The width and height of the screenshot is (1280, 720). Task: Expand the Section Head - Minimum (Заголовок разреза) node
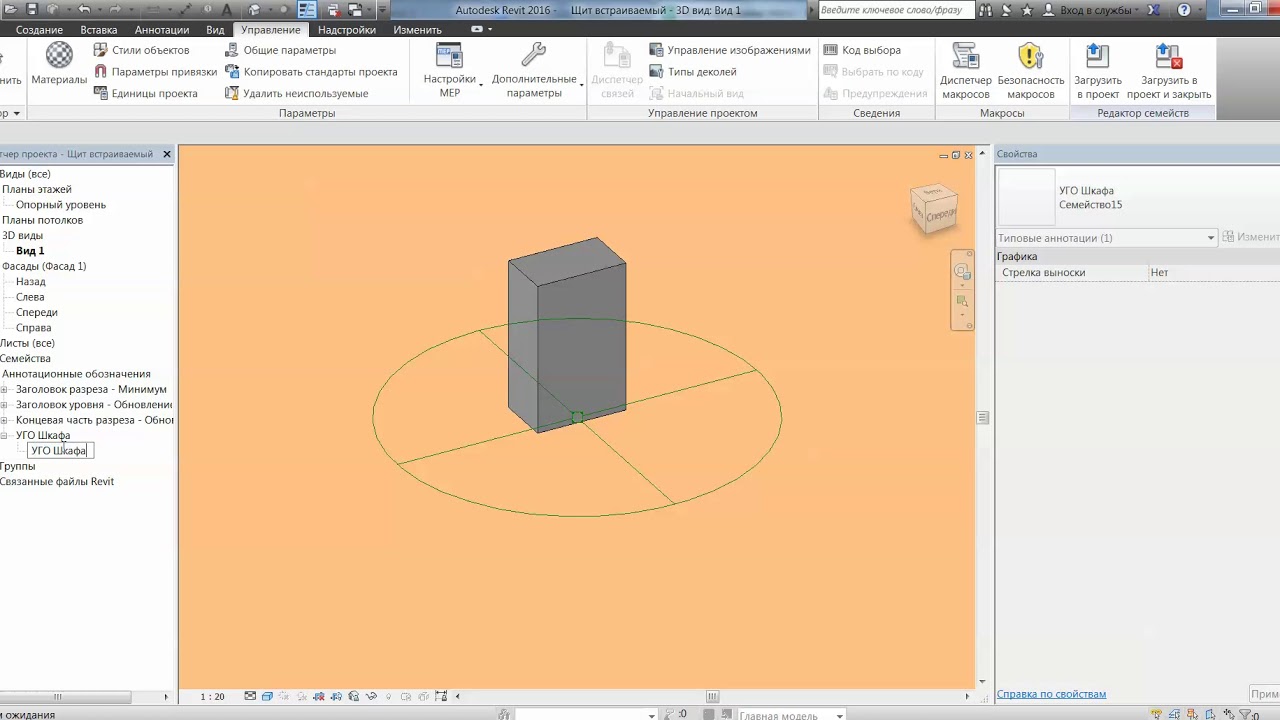tap(4, 389)
